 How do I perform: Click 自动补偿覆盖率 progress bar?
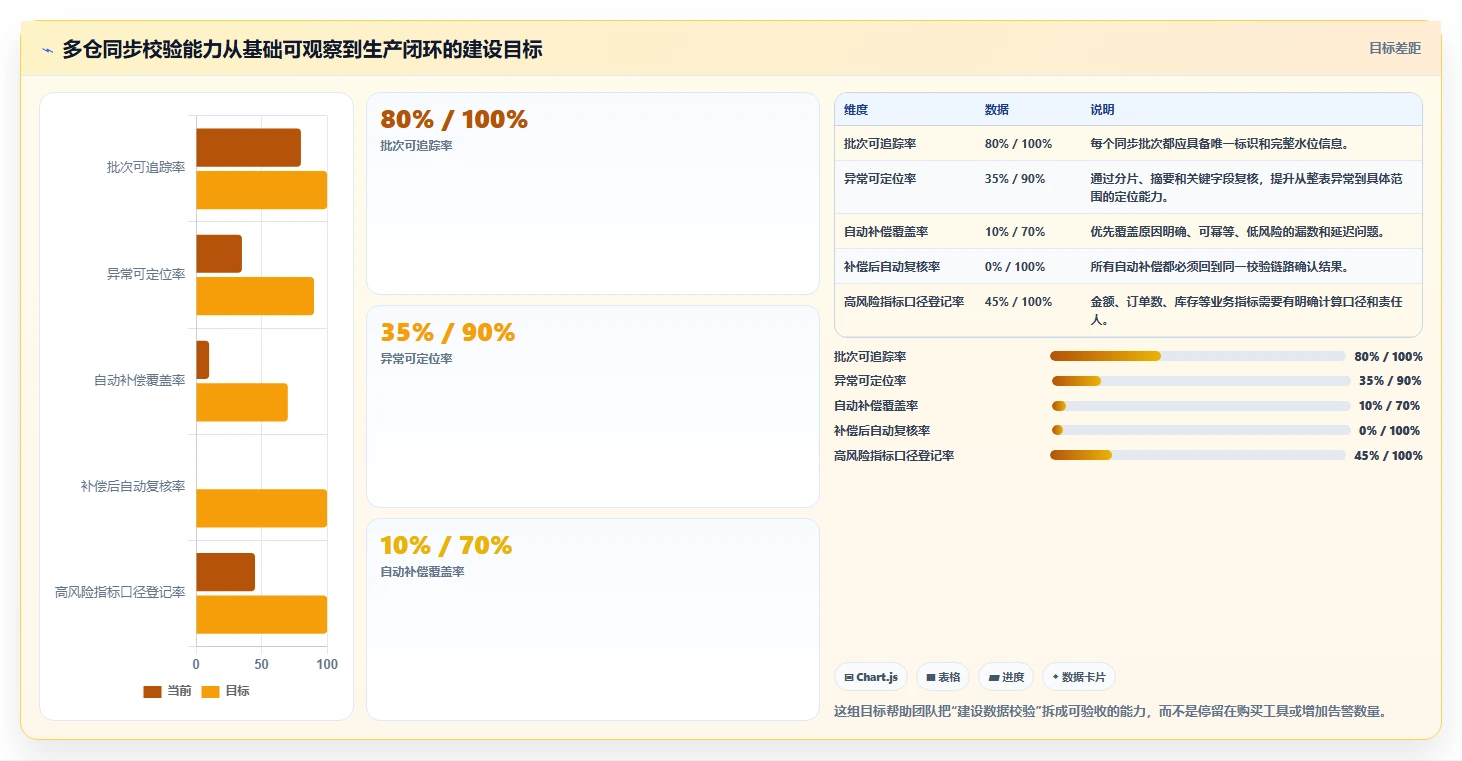[x=1201, y=406]
